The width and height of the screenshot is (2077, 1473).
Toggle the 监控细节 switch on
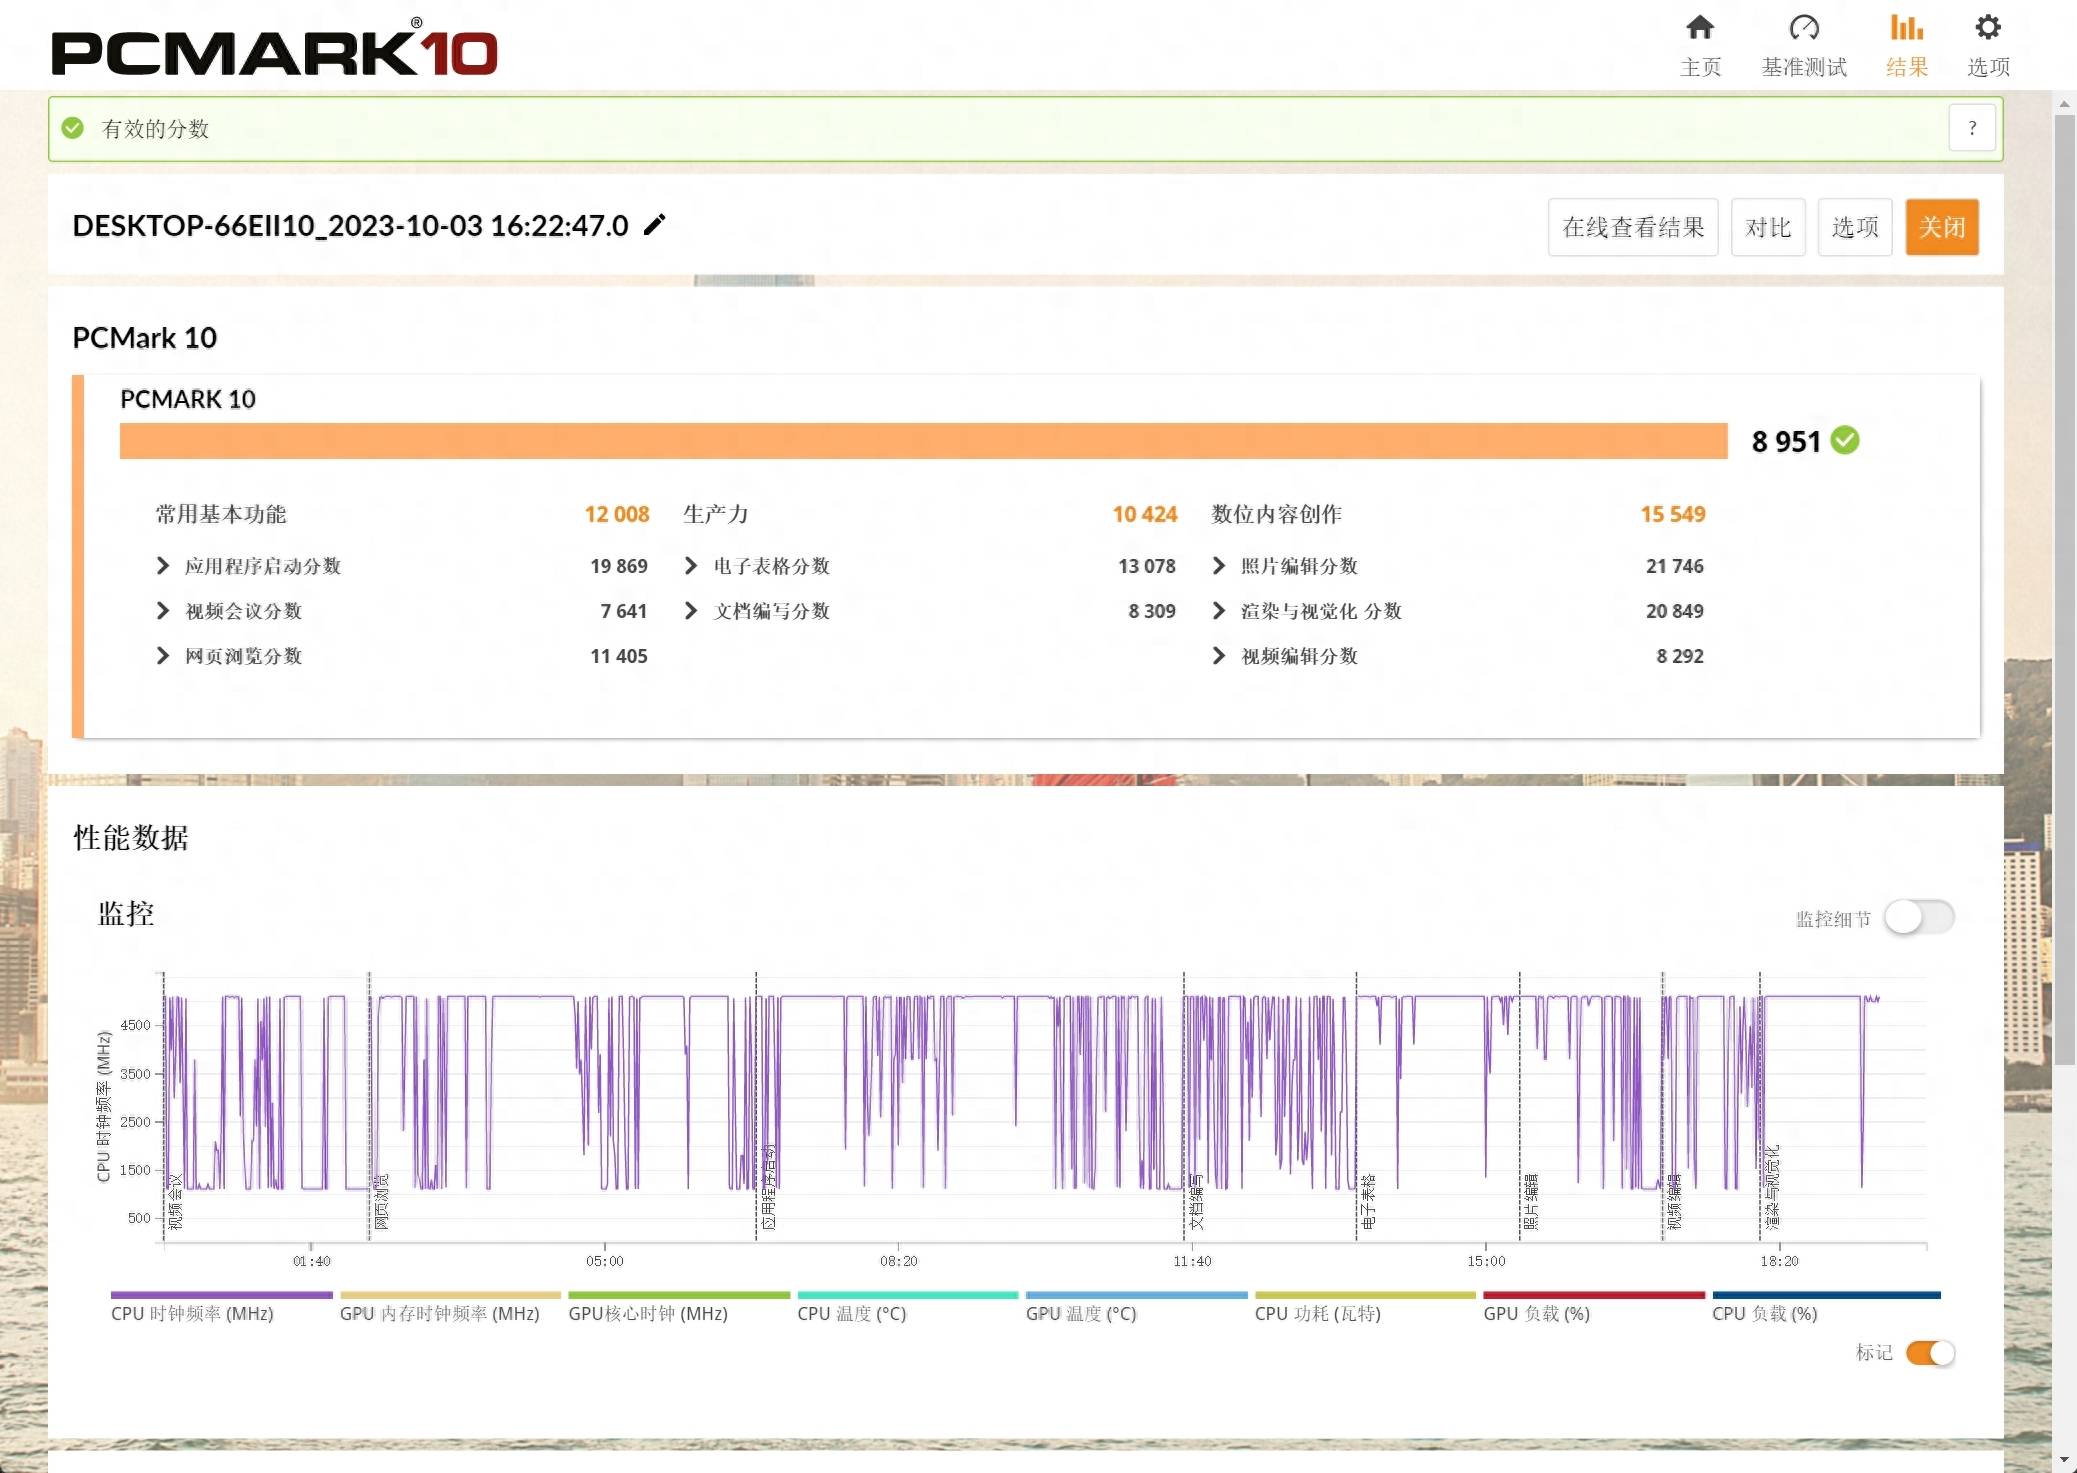[x=1918, y=917]
